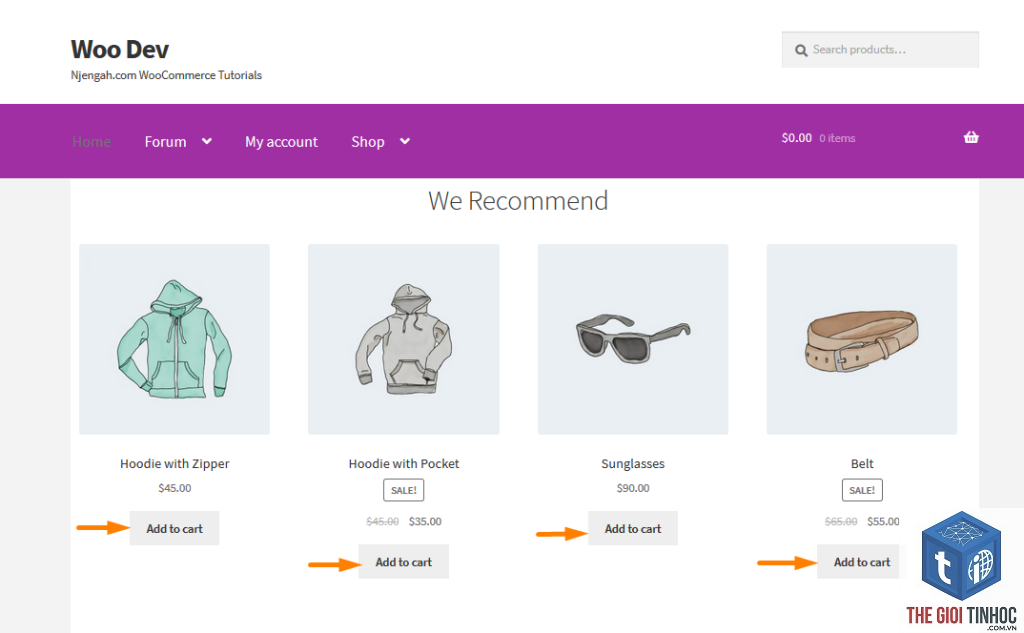Open Hoodie with Zipper product image
This screenshot has width=1024, height=633.
coord(174,339)
